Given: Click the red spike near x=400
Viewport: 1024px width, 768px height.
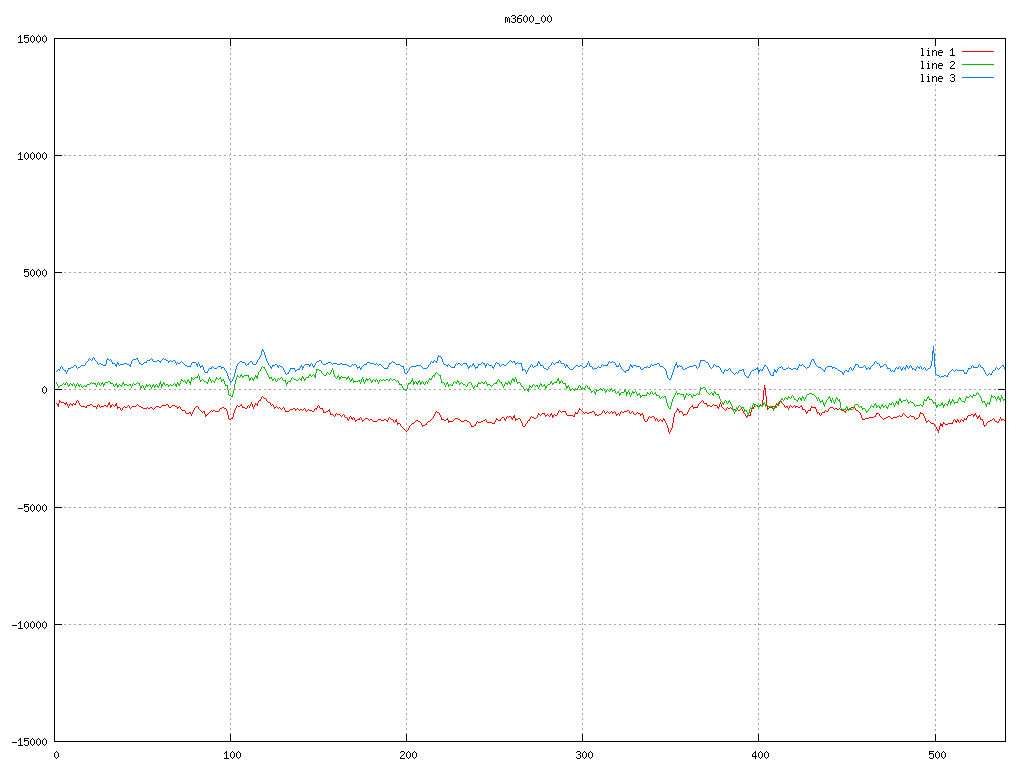Looking at the screenshot, I should pos(765,394).
